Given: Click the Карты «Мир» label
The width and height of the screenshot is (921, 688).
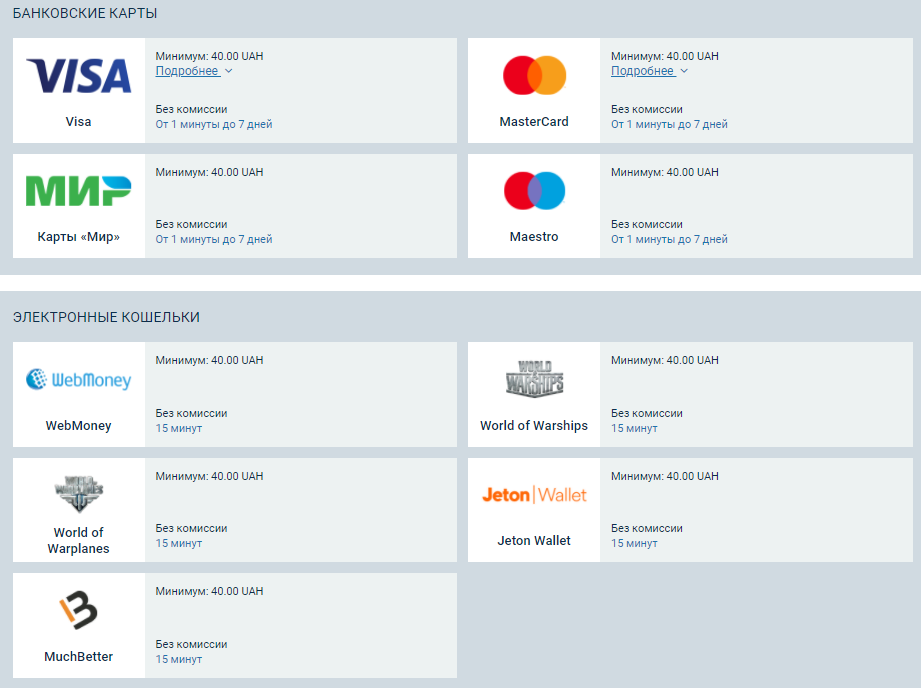Looking at the screenshot, I should coord(79,237).
